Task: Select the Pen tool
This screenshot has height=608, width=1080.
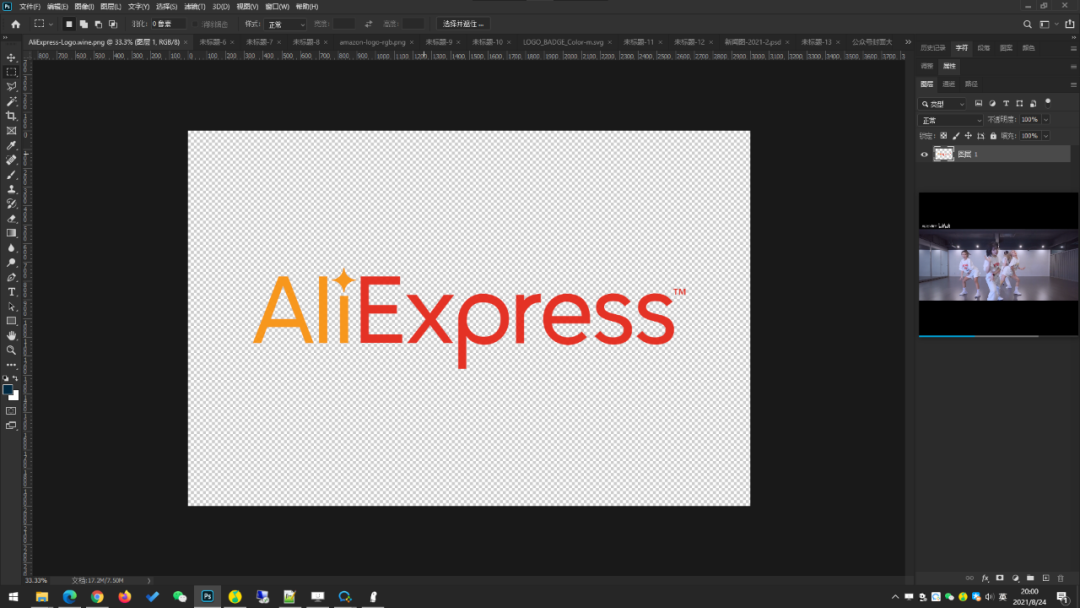Action: coord(11,277)
